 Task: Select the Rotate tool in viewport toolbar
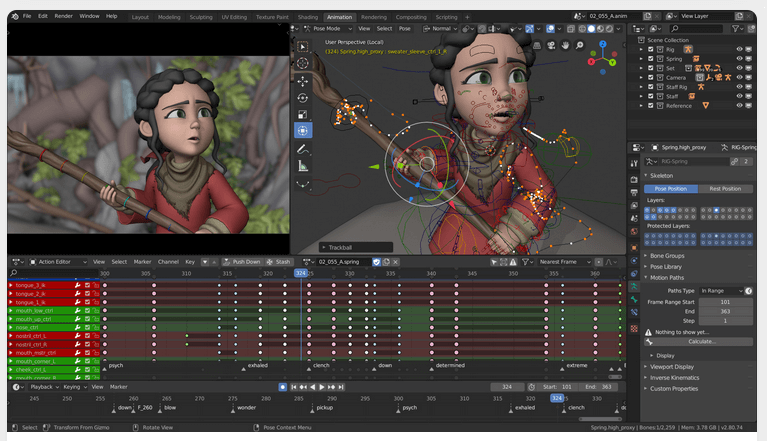pyautogui.click(x=303, y=98)
